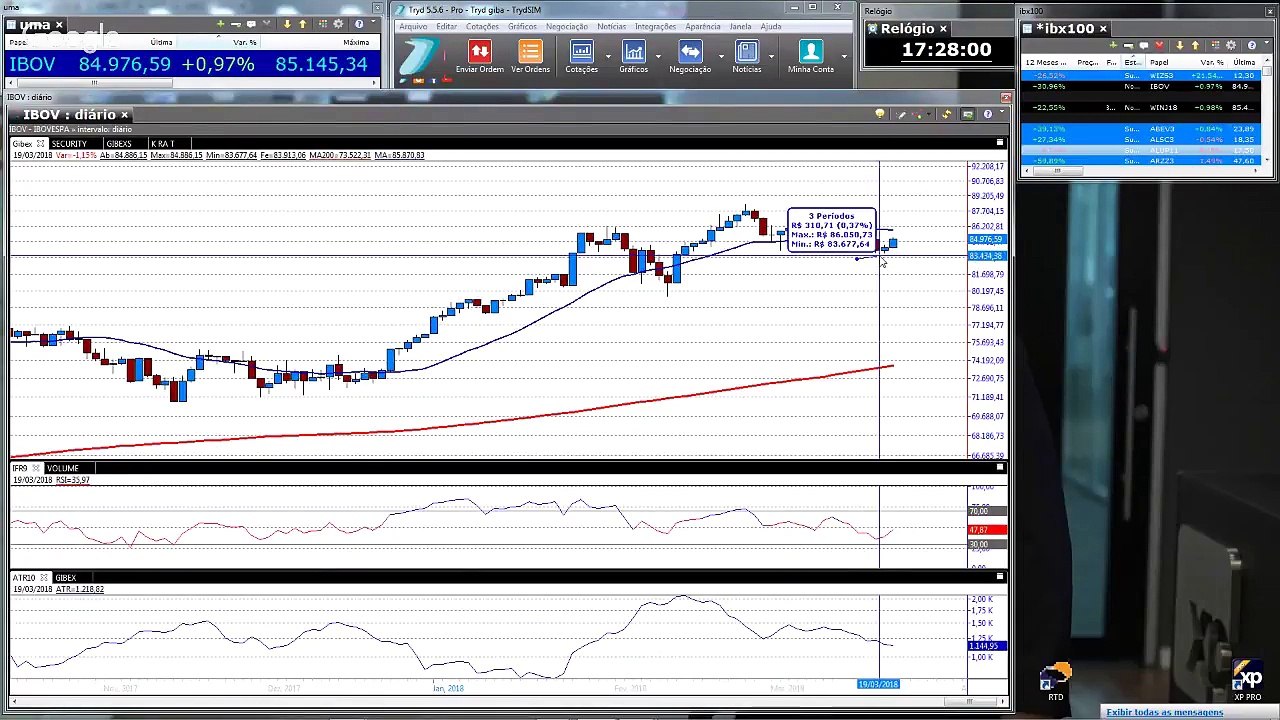Open the Janela menu
The height and width of the screenshot is (720, 1280).
(x=740, y=27)
